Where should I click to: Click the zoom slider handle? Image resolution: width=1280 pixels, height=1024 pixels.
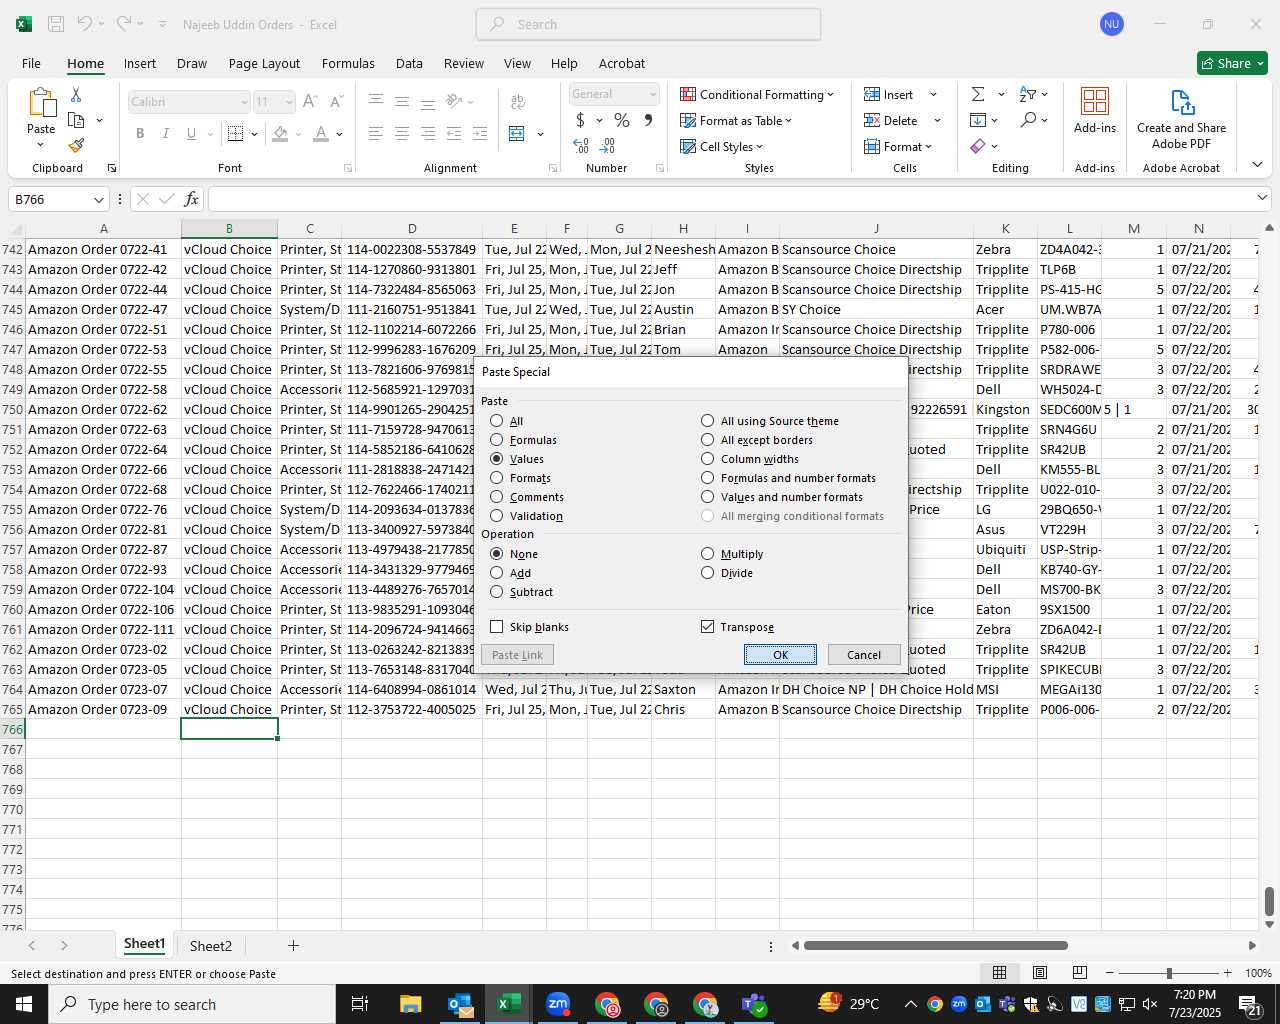(x=1169, y=973)
